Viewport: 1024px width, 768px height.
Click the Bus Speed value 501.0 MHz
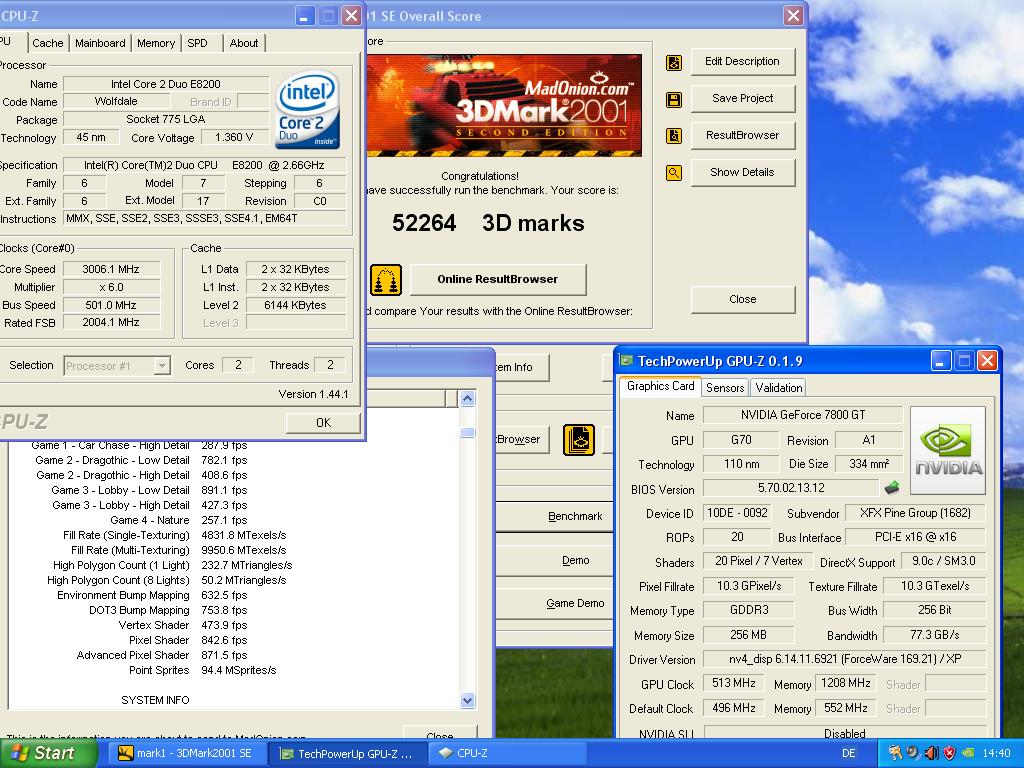tap(111, 305)
